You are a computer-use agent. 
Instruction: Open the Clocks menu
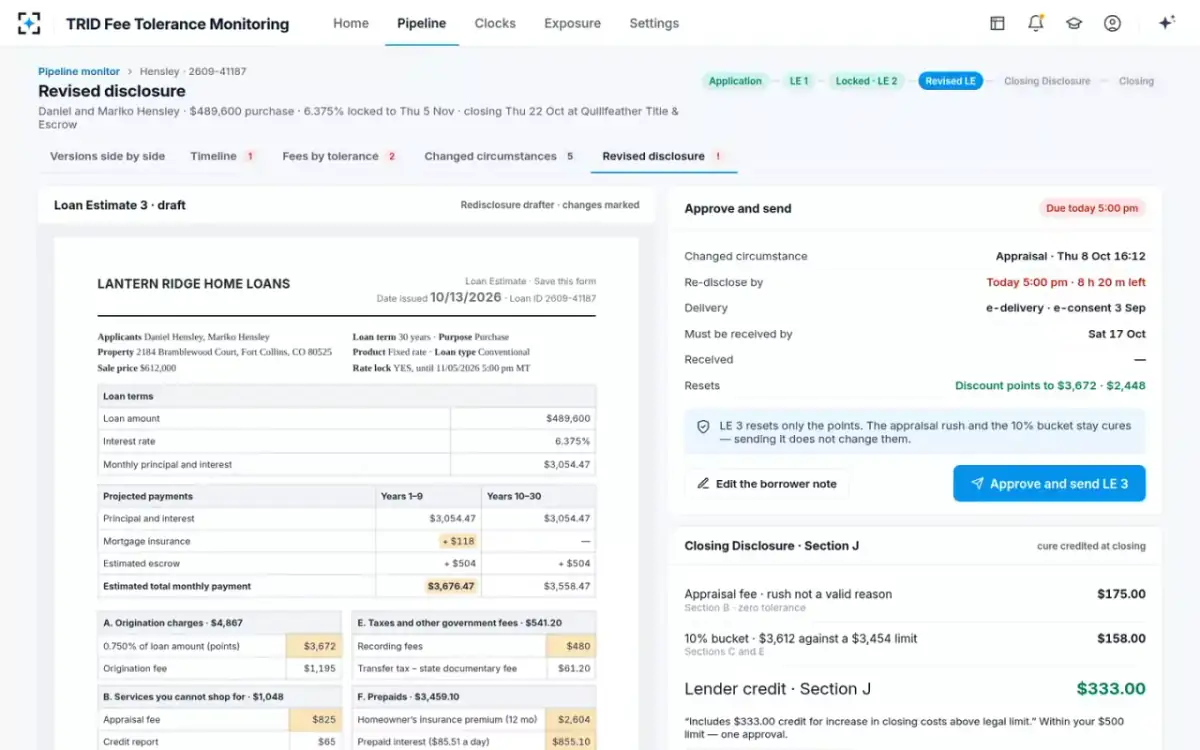(x=495, y=23)
